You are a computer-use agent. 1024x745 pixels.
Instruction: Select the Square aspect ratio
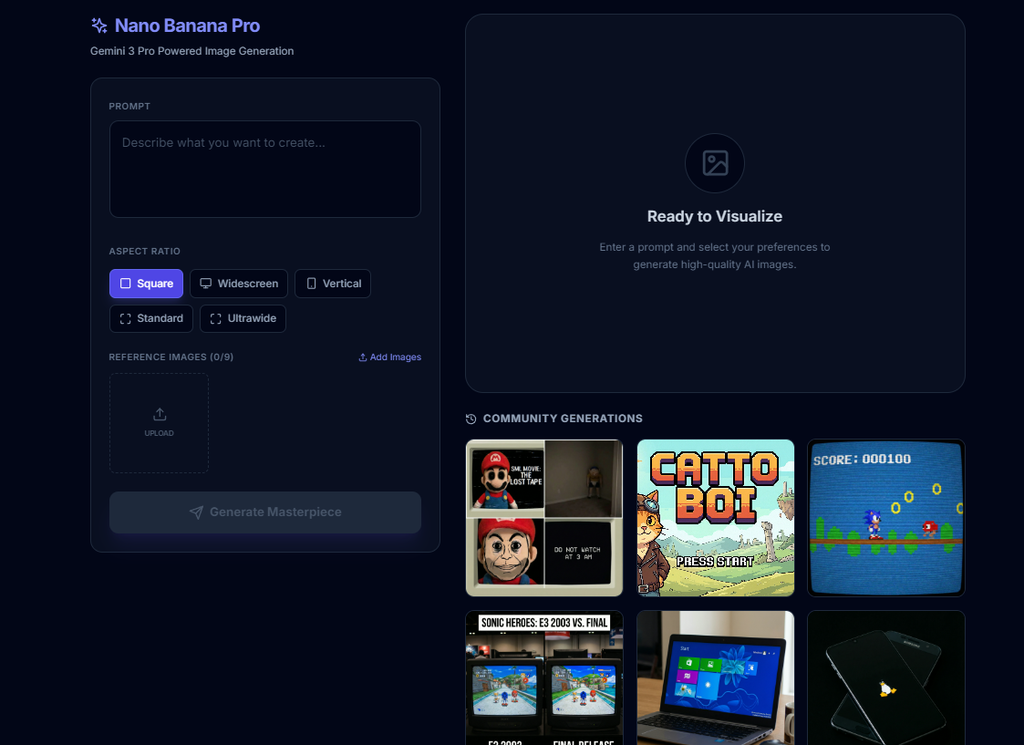pyautogui.click(x=146, y=283)
